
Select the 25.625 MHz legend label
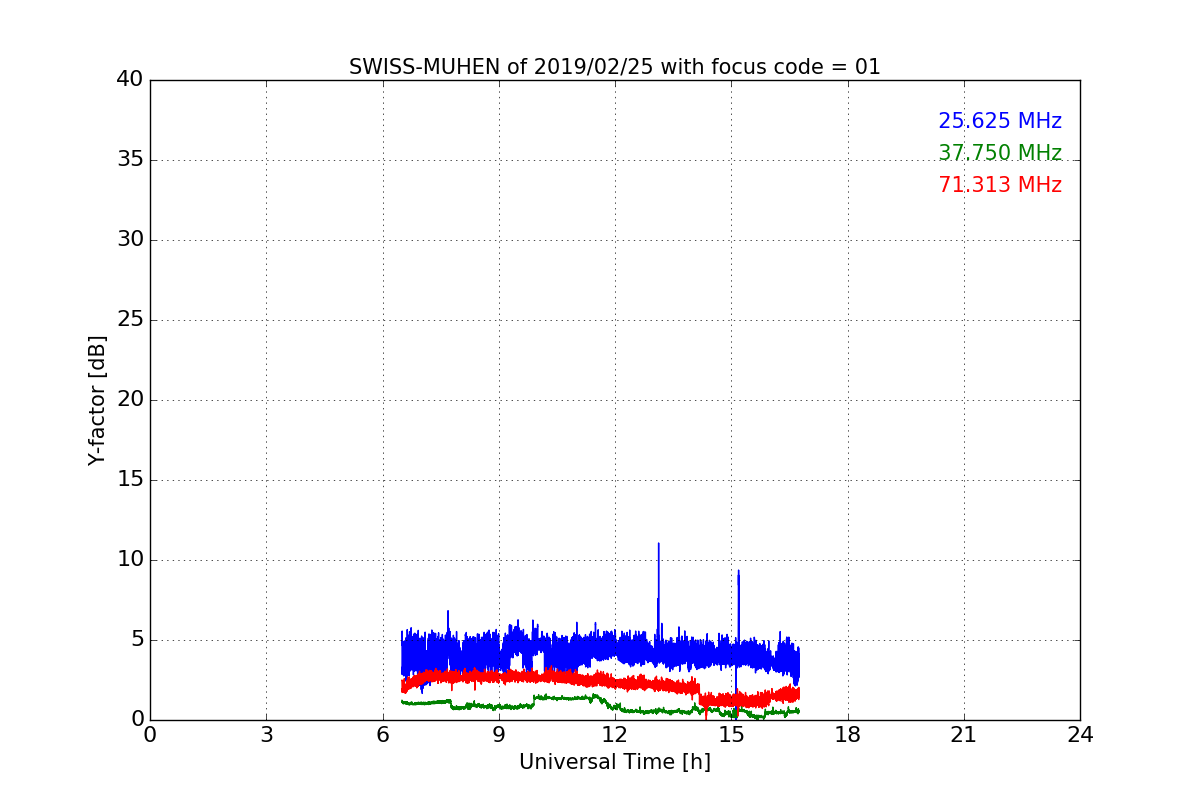[999, 121]
